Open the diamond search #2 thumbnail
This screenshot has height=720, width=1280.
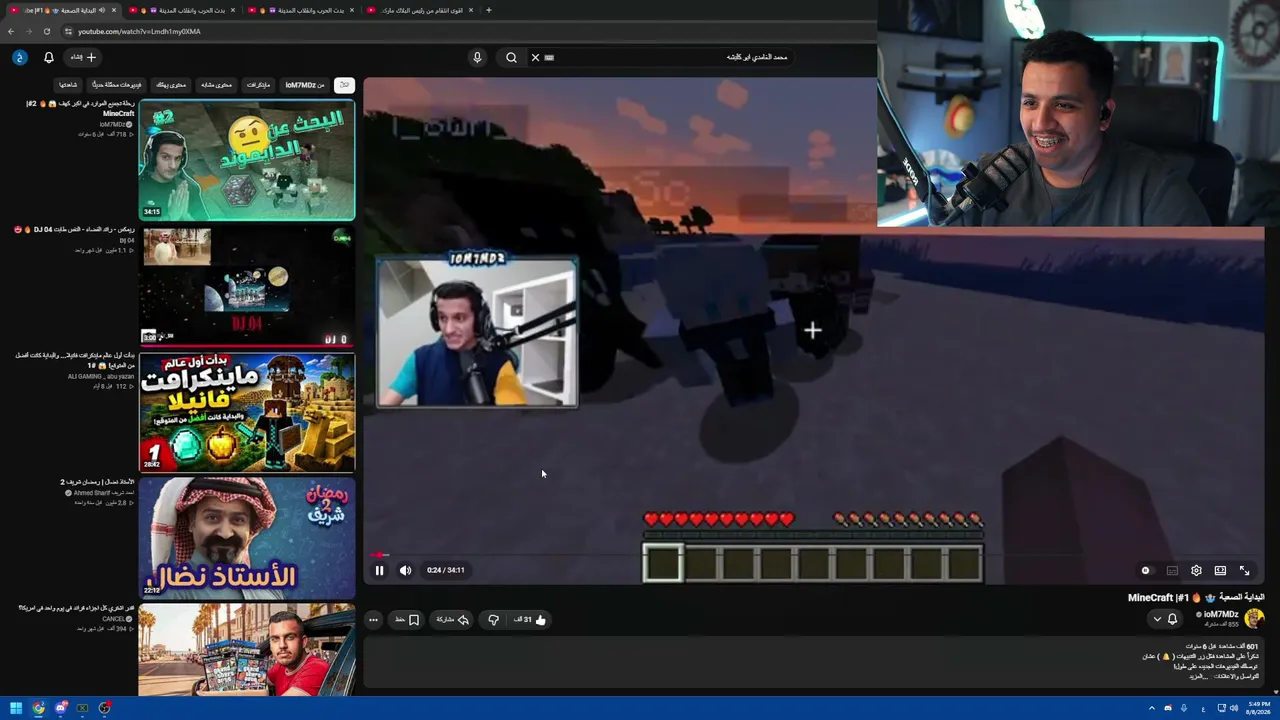click(x=247, y=160)
